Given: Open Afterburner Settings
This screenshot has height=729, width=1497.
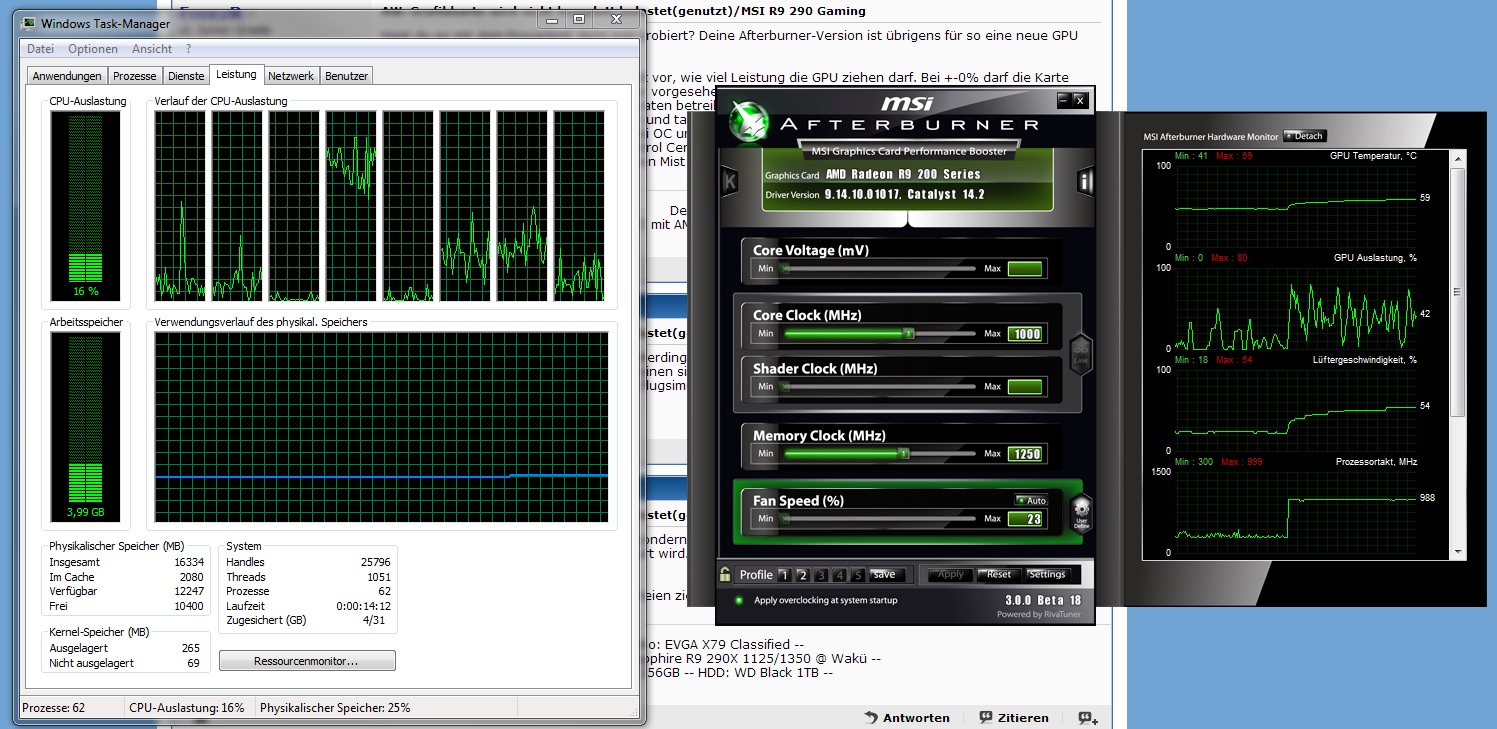Looking at the screenshot, I should click(1048, 575).
